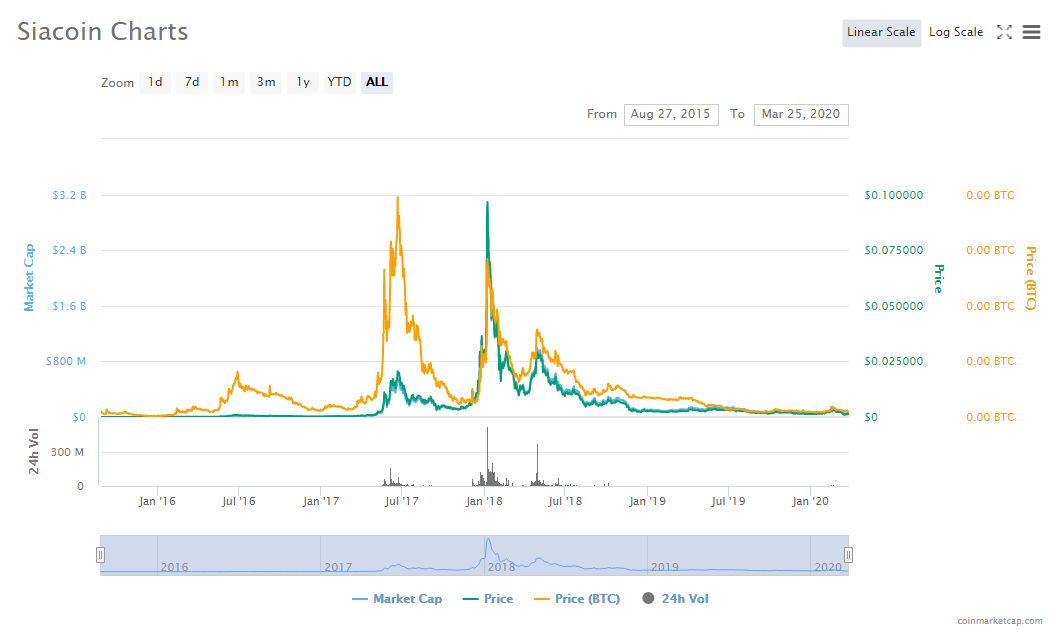Edit the From date field
The height and width of the screenshot is (634, 1062).
point(671,114)
